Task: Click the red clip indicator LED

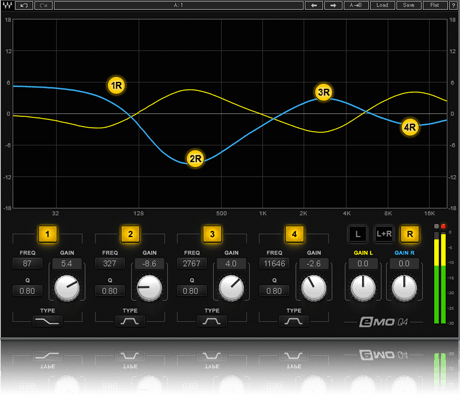Action: [x=443, y=226]
